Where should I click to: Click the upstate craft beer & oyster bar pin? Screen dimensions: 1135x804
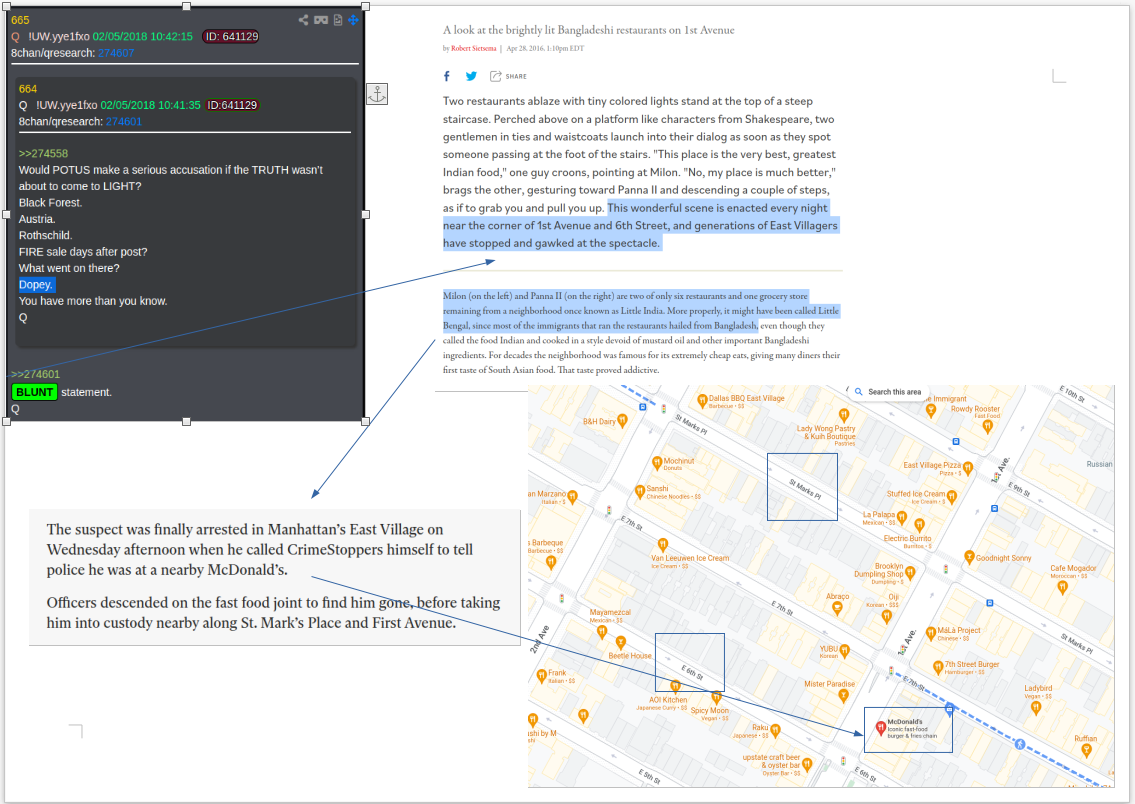(806, 763)
